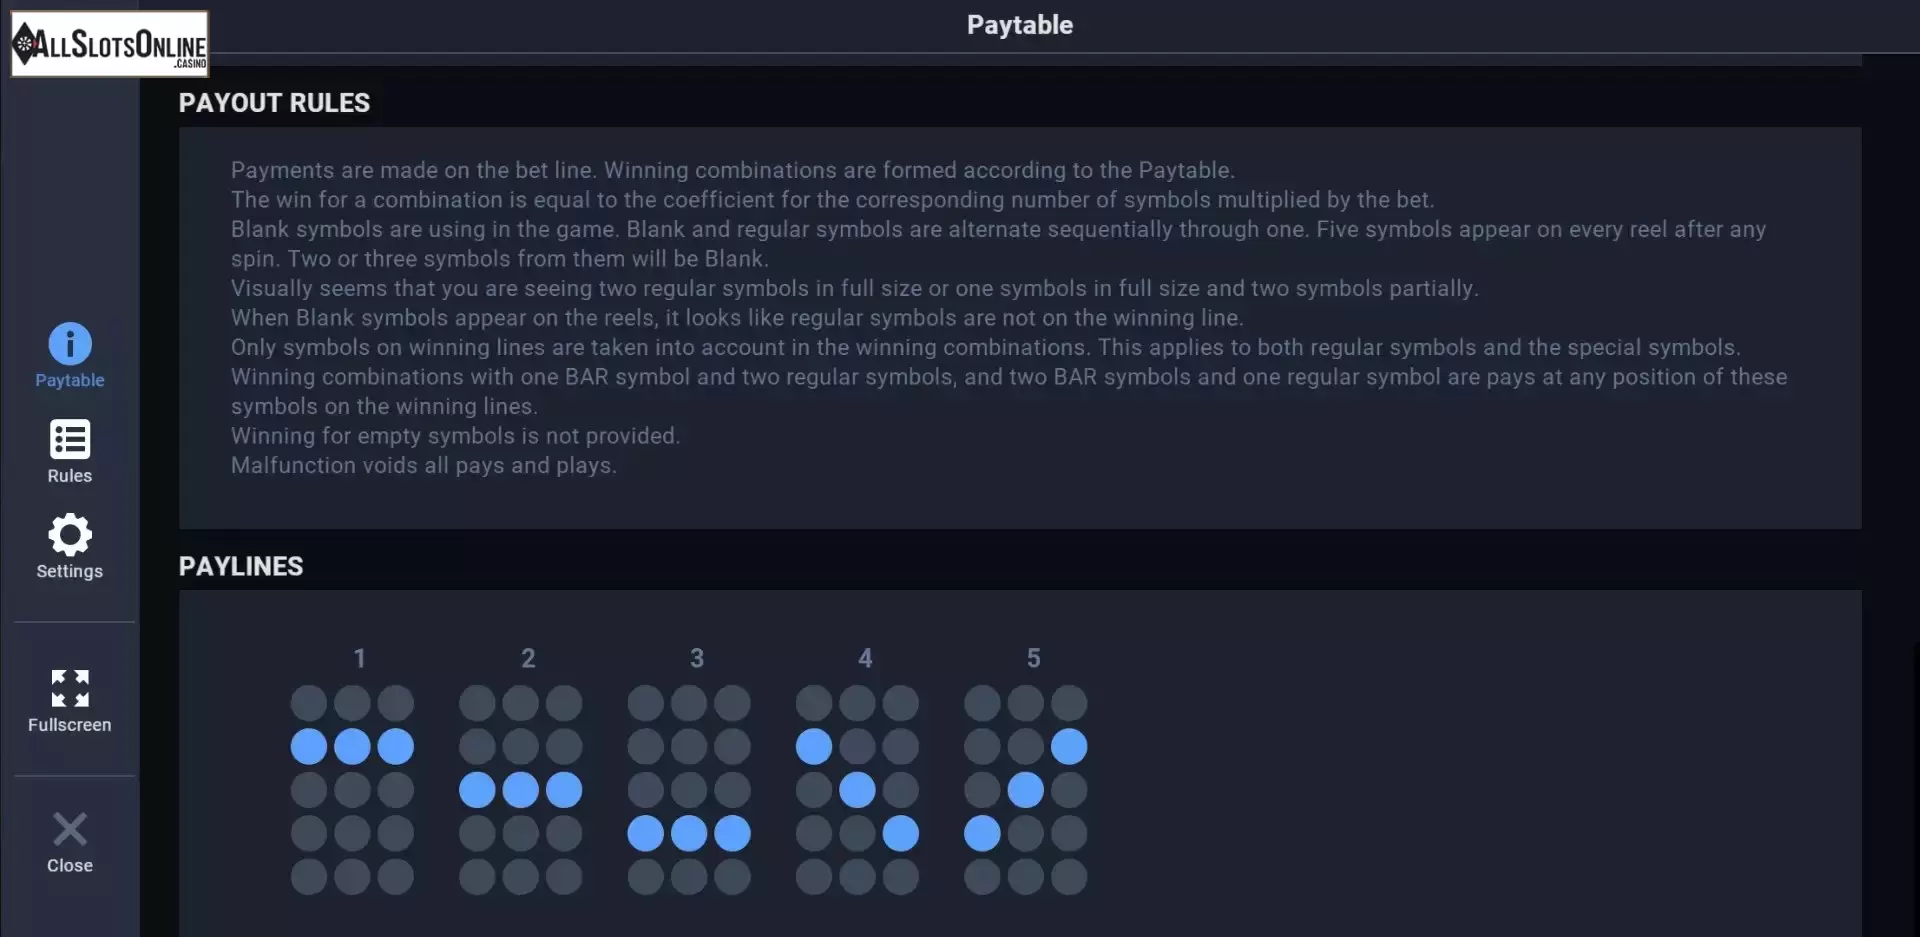Click the payline 5 diagram number

coord(1034,658)
